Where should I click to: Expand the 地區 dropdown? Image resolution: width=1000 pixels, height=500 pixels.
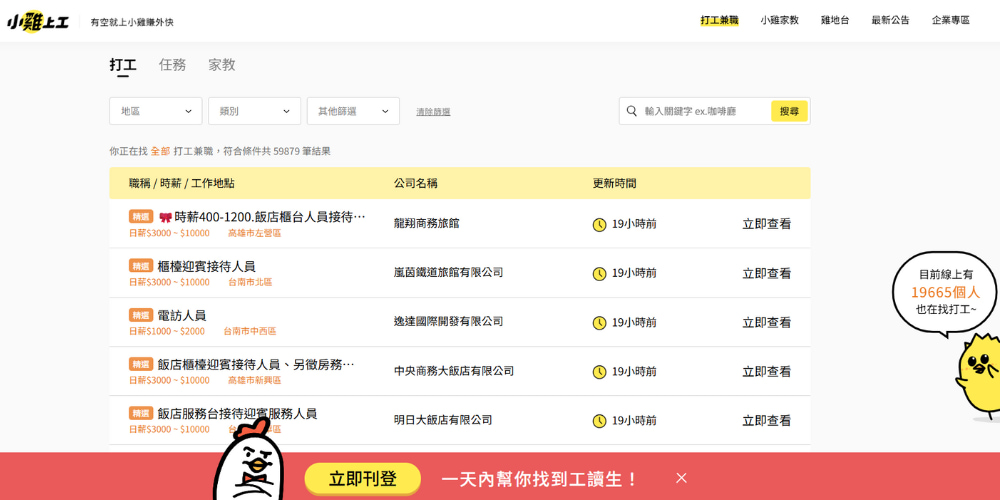[x=155, y=111]
